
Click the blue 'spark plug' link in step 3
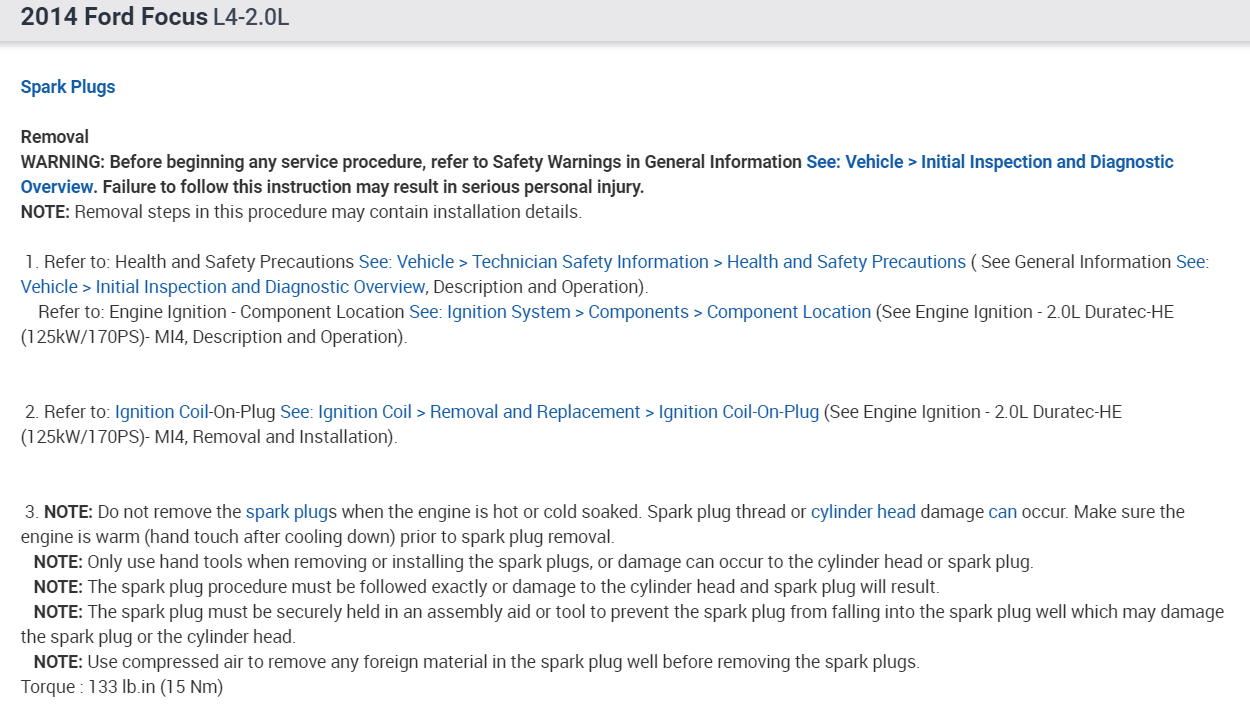point(287,512)
